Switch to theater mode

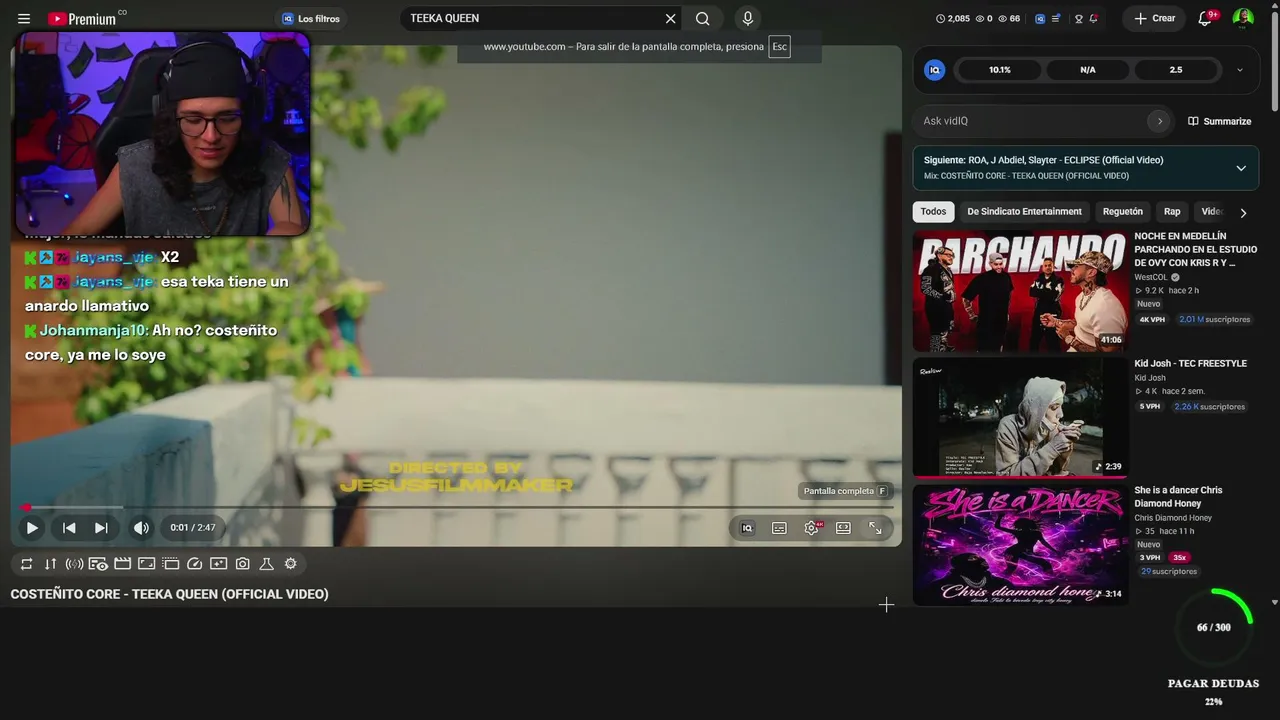click(x=843, y=528)
